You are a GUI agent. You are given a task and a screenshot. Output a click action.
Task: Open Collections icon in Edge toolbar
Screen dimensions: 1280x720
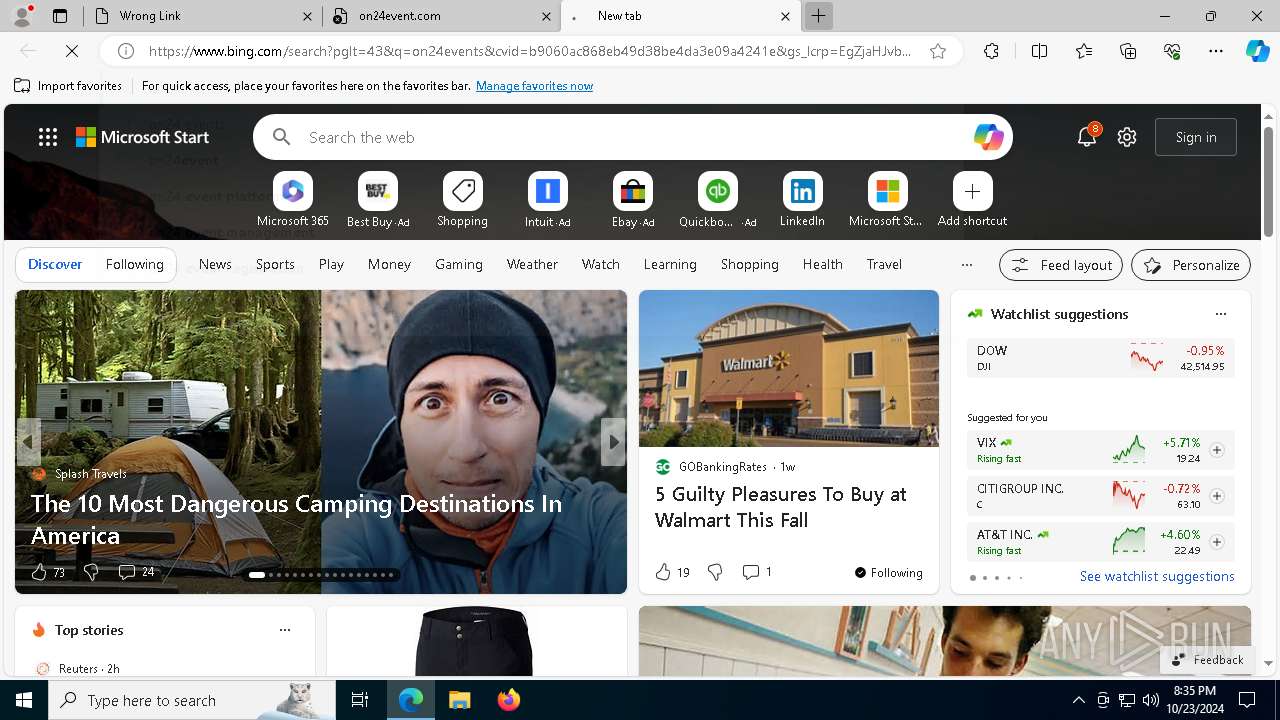1128,51
